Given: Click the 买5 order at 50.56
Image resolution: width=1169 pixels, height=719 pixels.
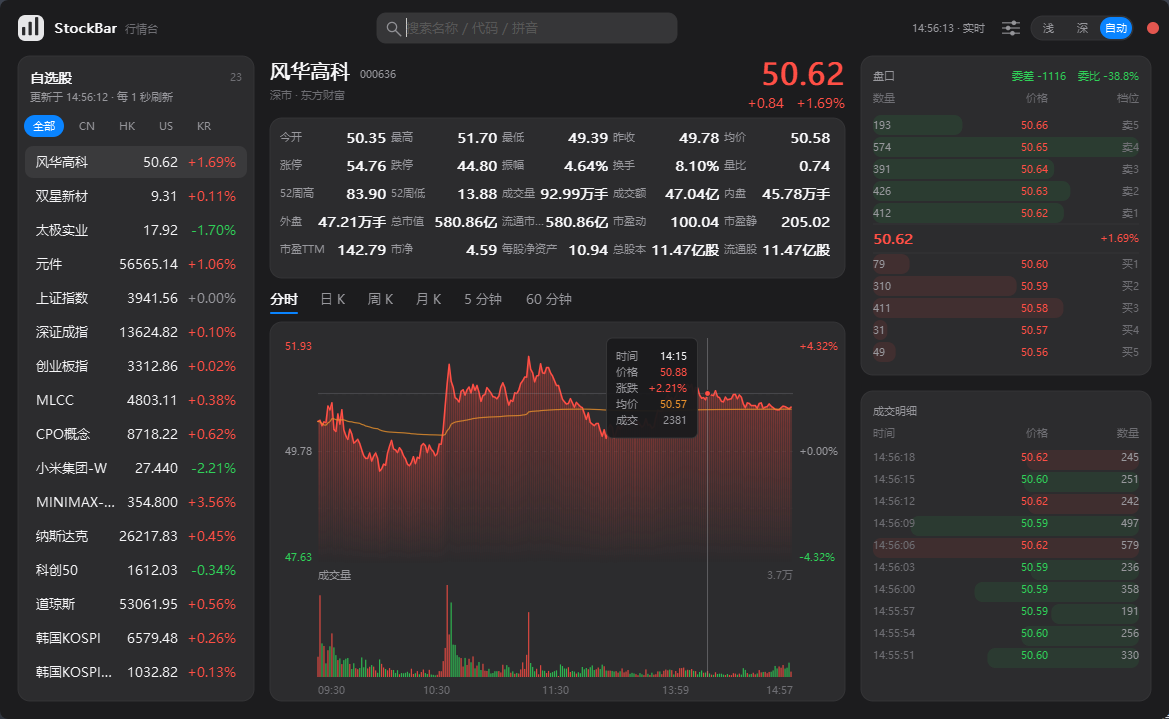Looking at the screenshot, I should click(x=1006, y=352).
